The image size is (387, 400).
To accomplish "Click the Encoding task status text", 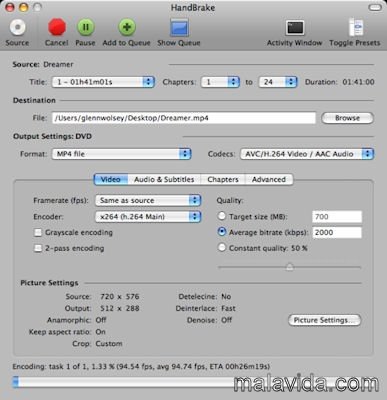I will [141, 367].
